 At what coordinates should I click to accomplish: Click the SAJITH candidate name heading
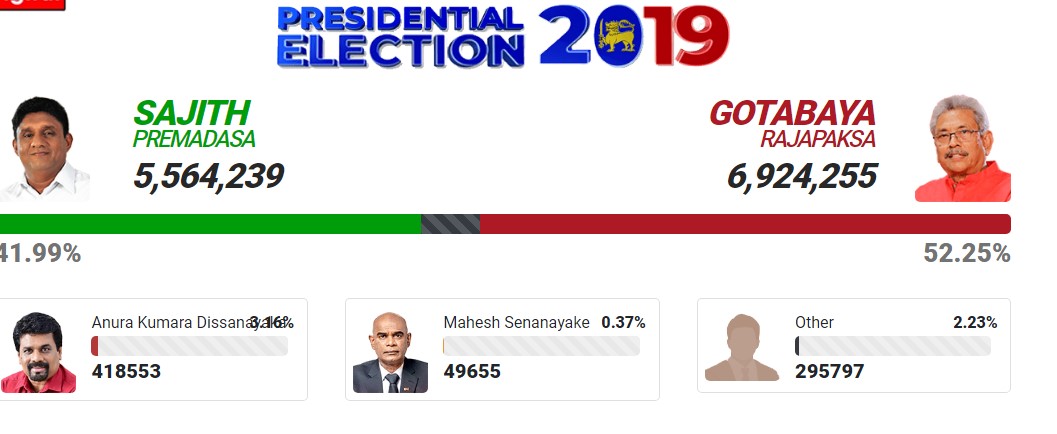[191, 113]
